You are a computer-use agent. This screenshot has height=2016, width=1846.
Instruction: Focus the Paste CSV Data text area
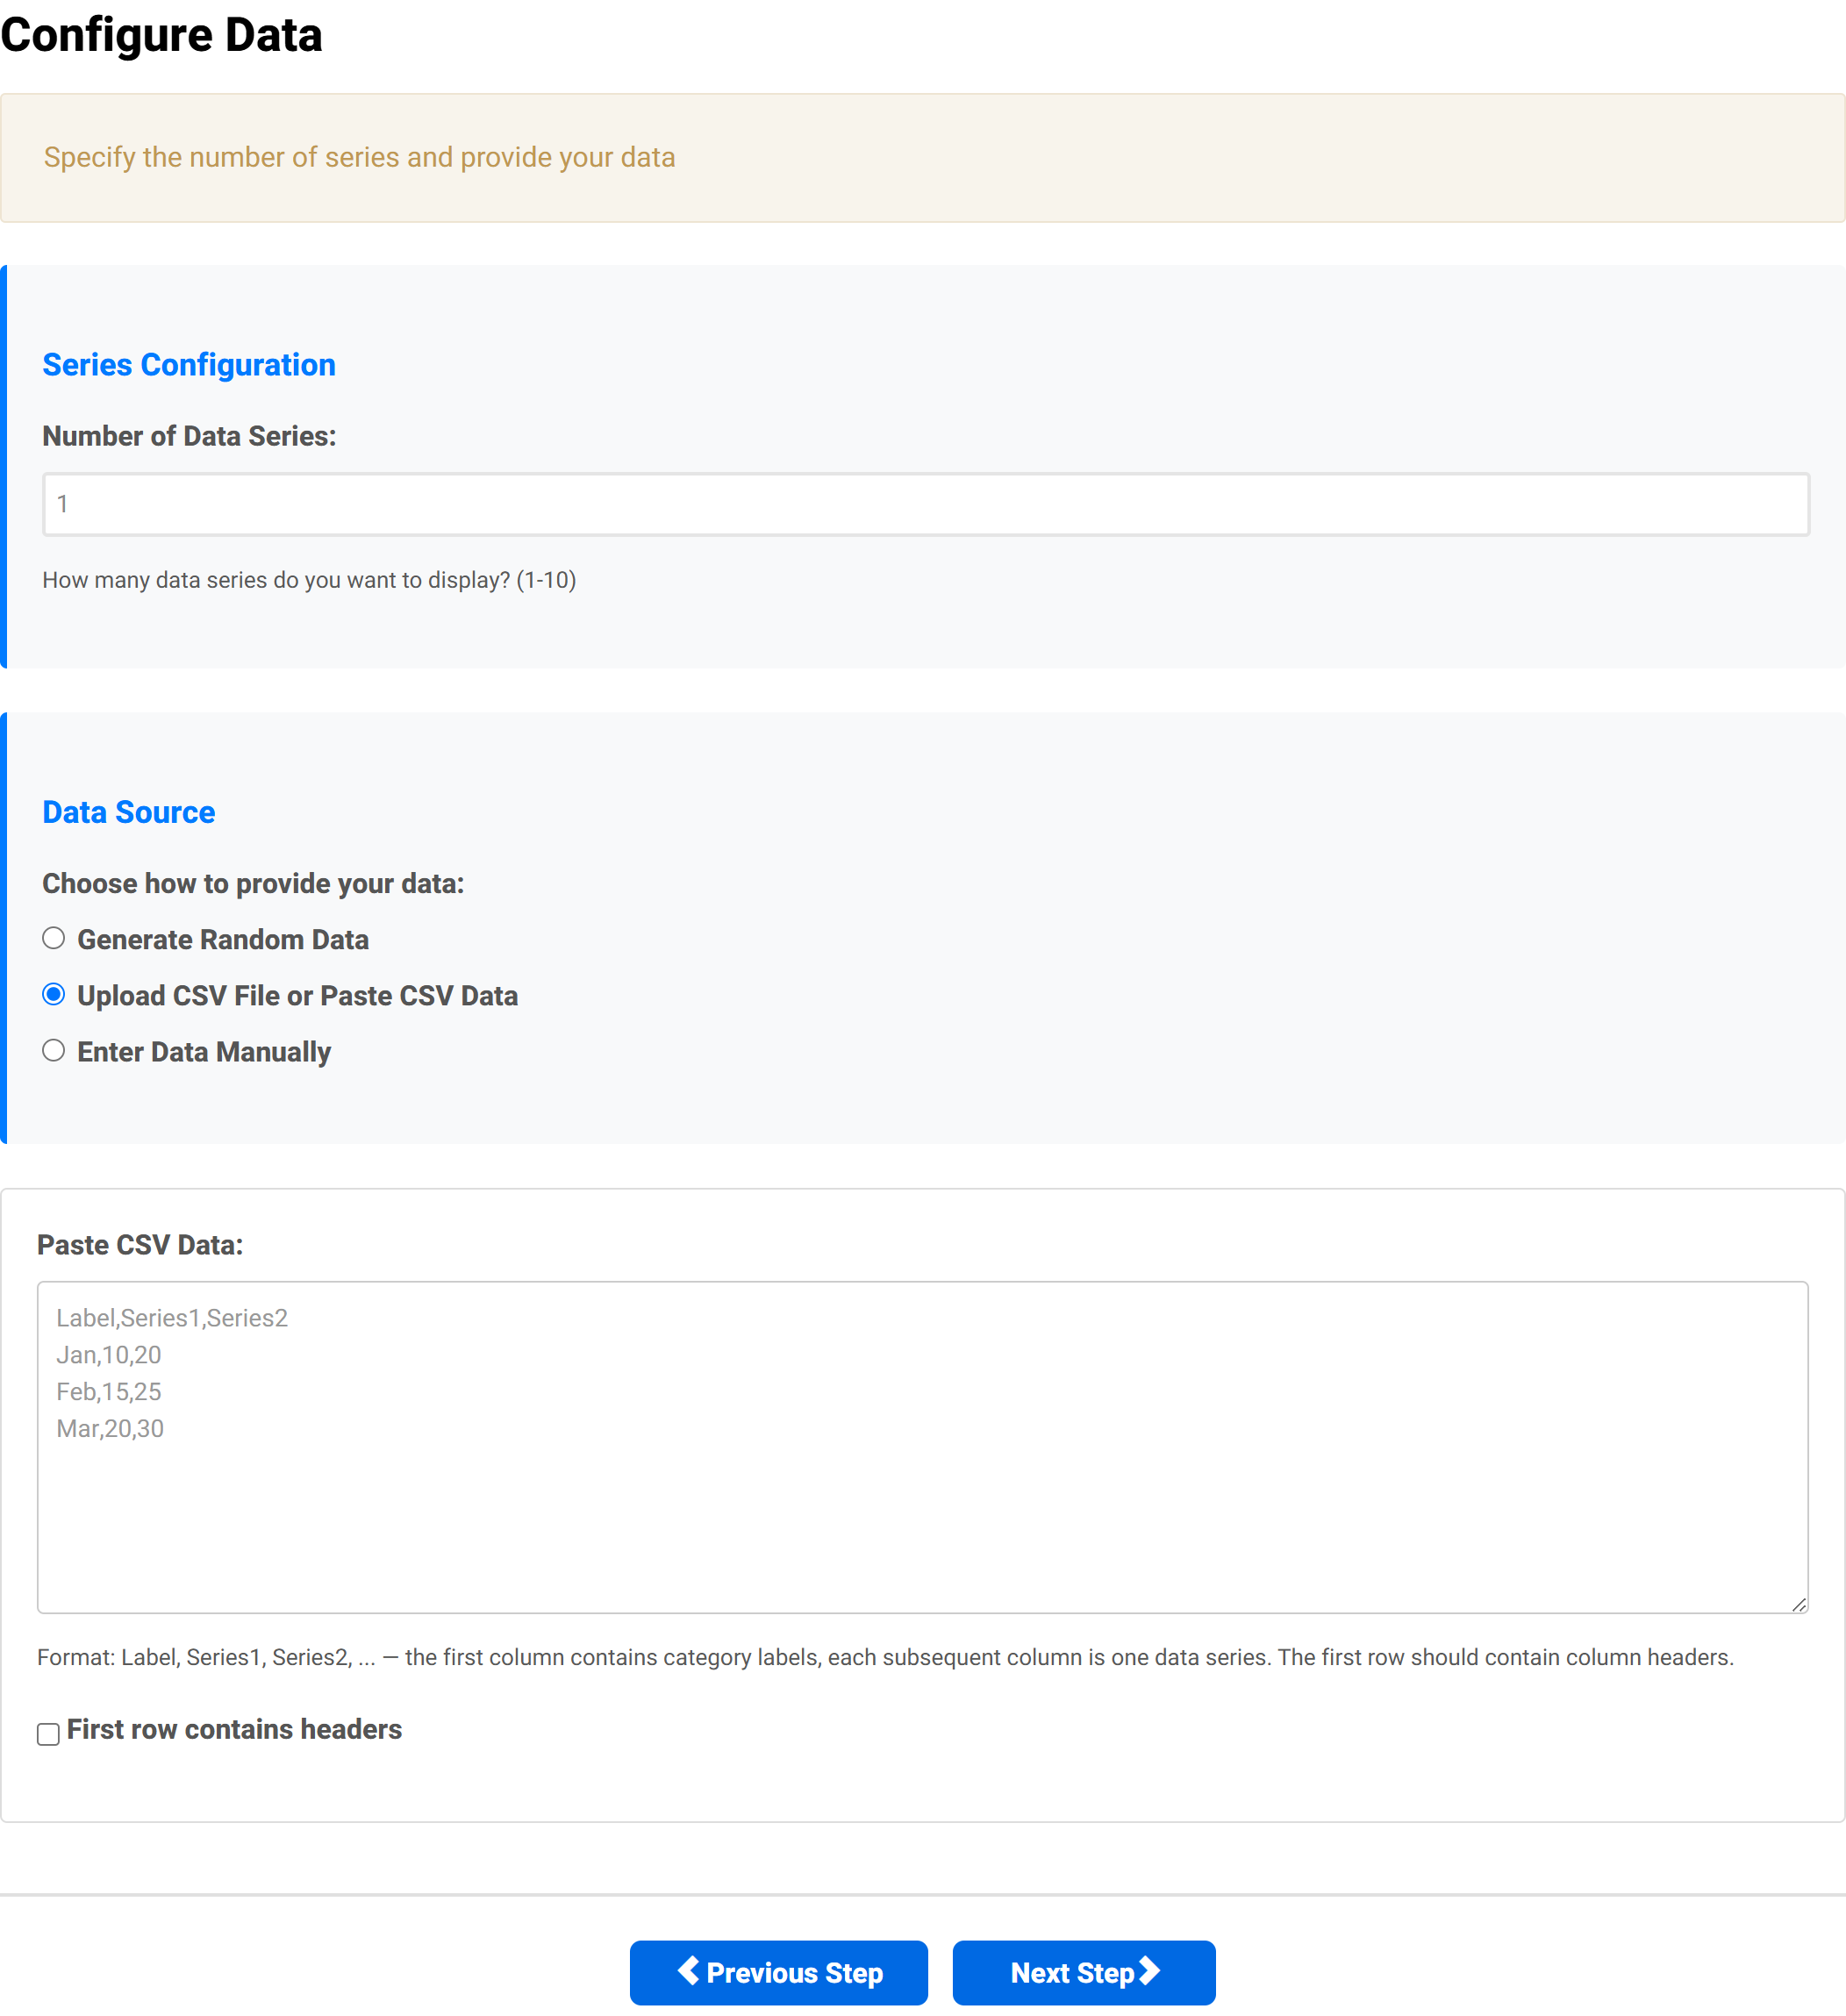922,1446
